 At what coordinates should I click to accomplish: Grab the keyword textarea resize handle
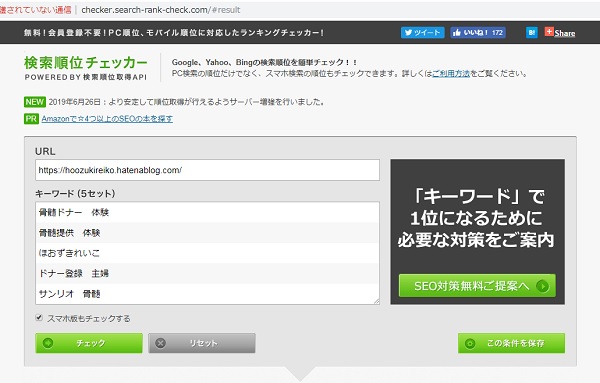point(377,302)
